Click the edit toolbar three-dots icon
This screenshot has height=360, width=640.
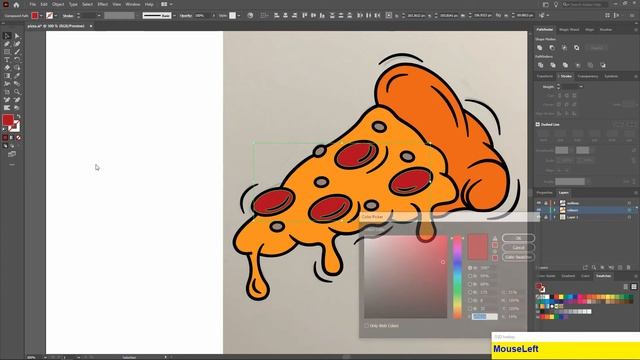click(12, 164)
